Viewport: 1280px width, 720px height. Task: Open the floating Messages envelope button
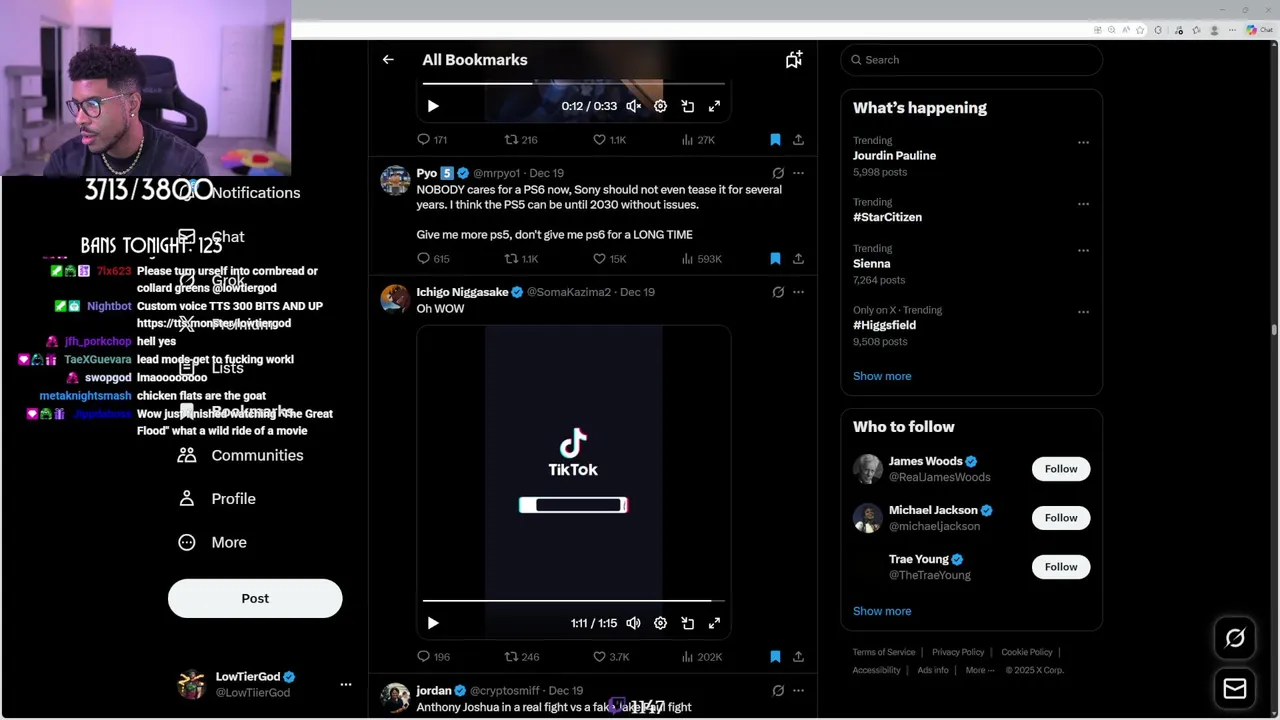pyautogui.click(x=1235, y=689)
